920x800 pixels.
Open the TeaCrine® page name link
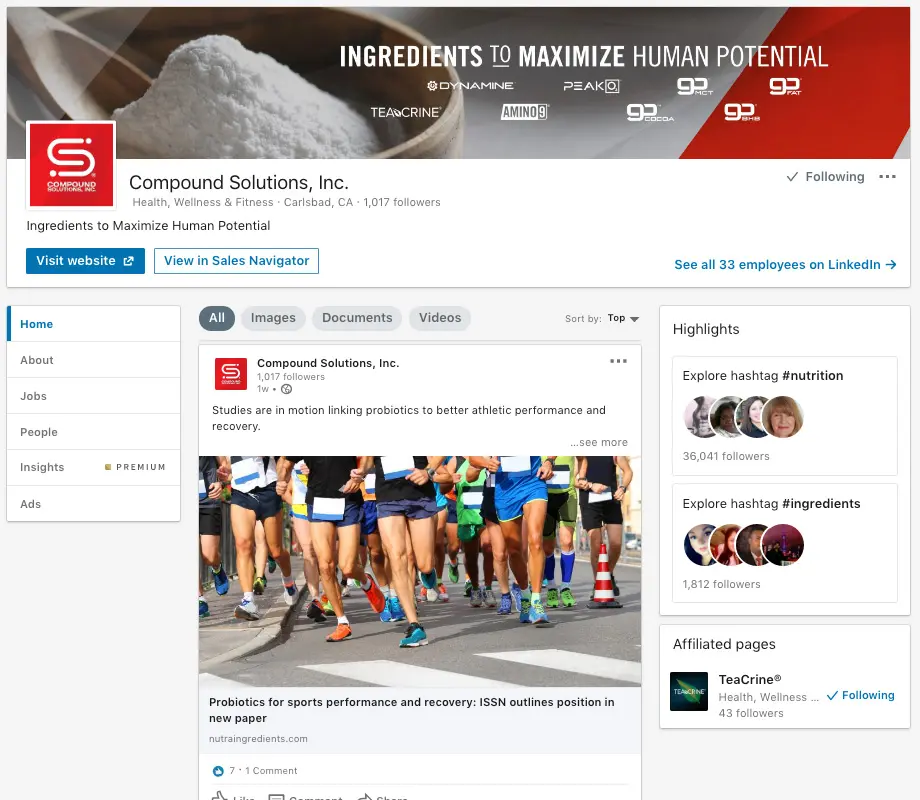click(x=750, y=680)
